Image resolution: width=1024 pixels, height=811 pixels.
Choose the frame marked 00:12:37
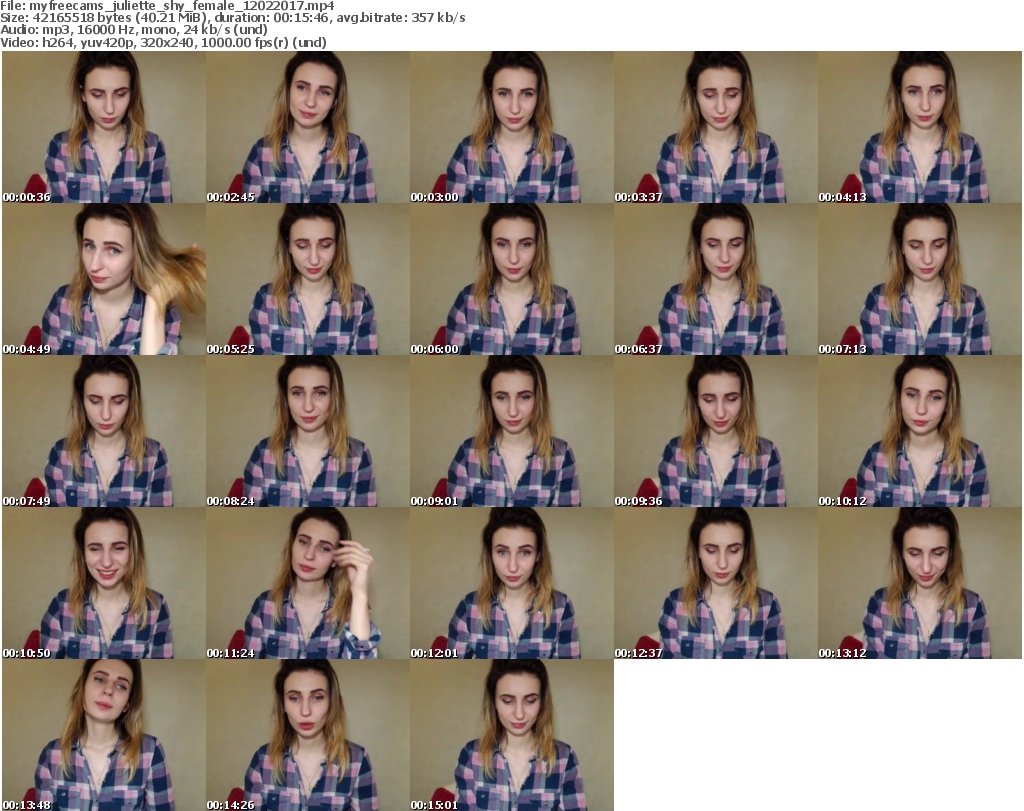(x=716, y=583)
